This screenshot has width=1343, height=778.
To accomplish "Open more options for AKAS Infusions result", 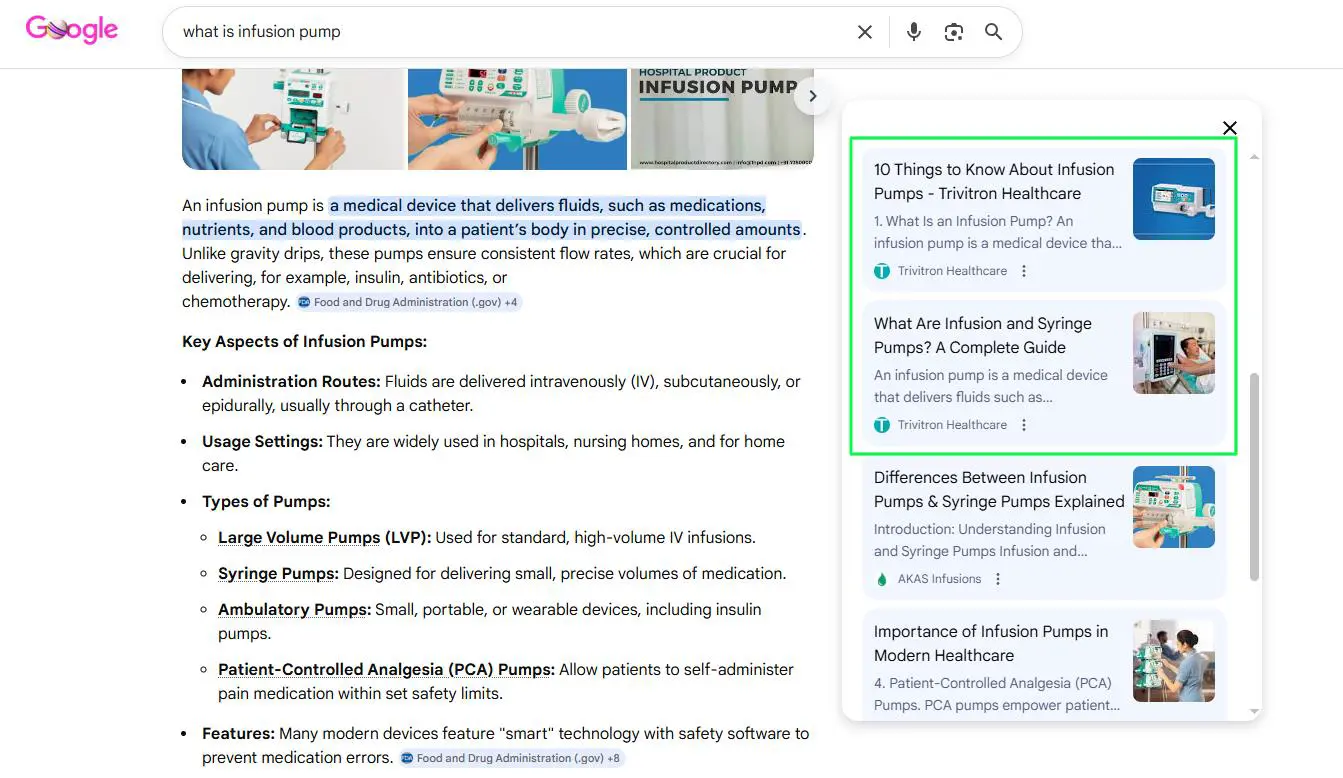I will click(x=998, y=579).
